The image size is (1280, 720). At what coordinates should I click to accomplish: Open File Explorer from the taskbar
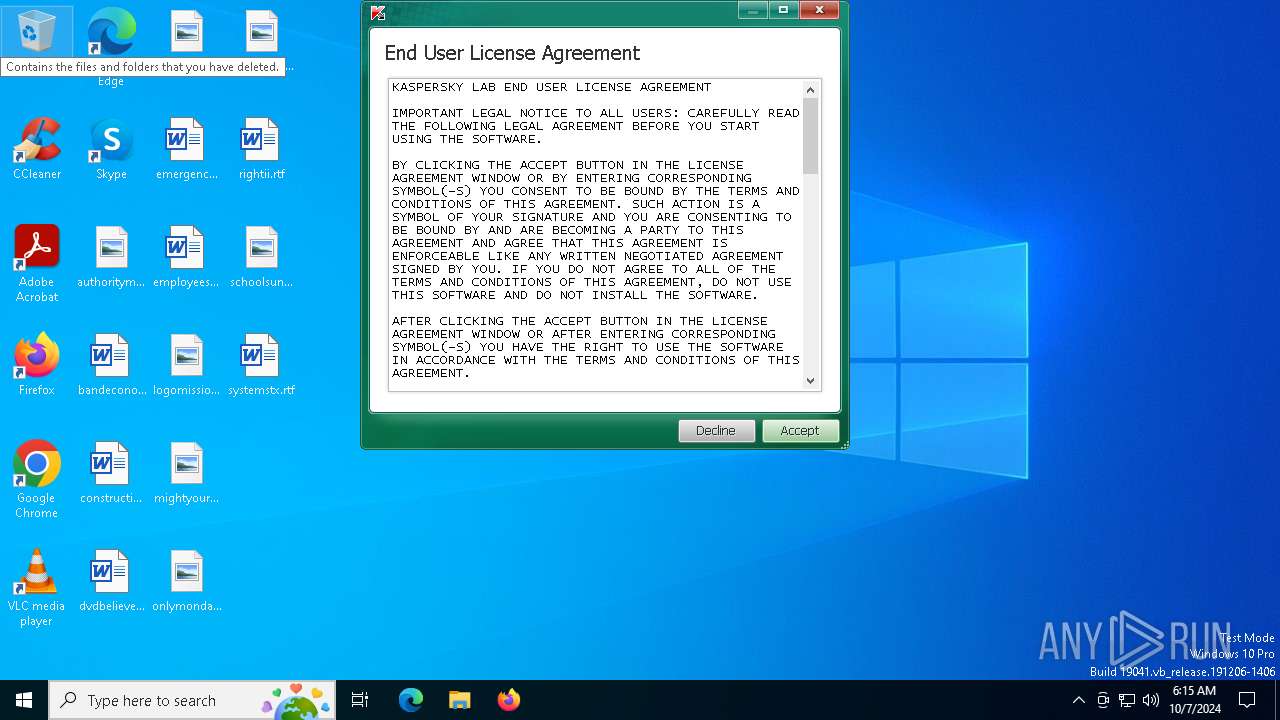(x=459, y=700)
